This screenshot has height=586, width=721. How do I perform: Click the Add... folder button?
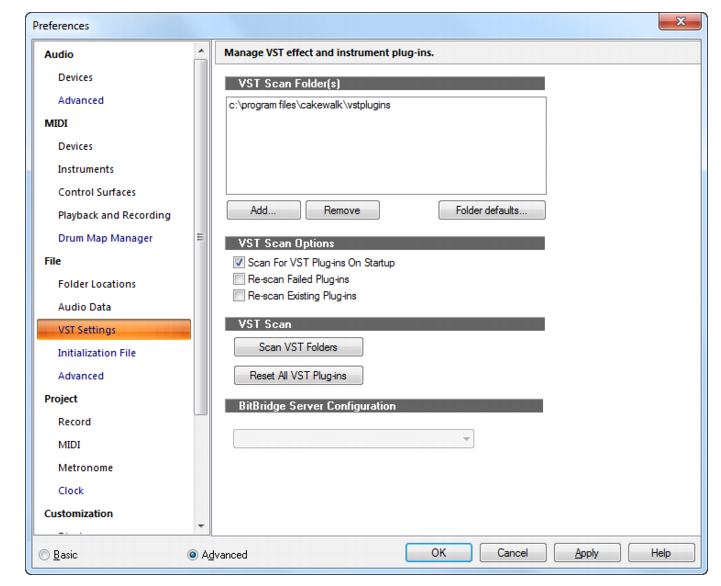(263, 210)
